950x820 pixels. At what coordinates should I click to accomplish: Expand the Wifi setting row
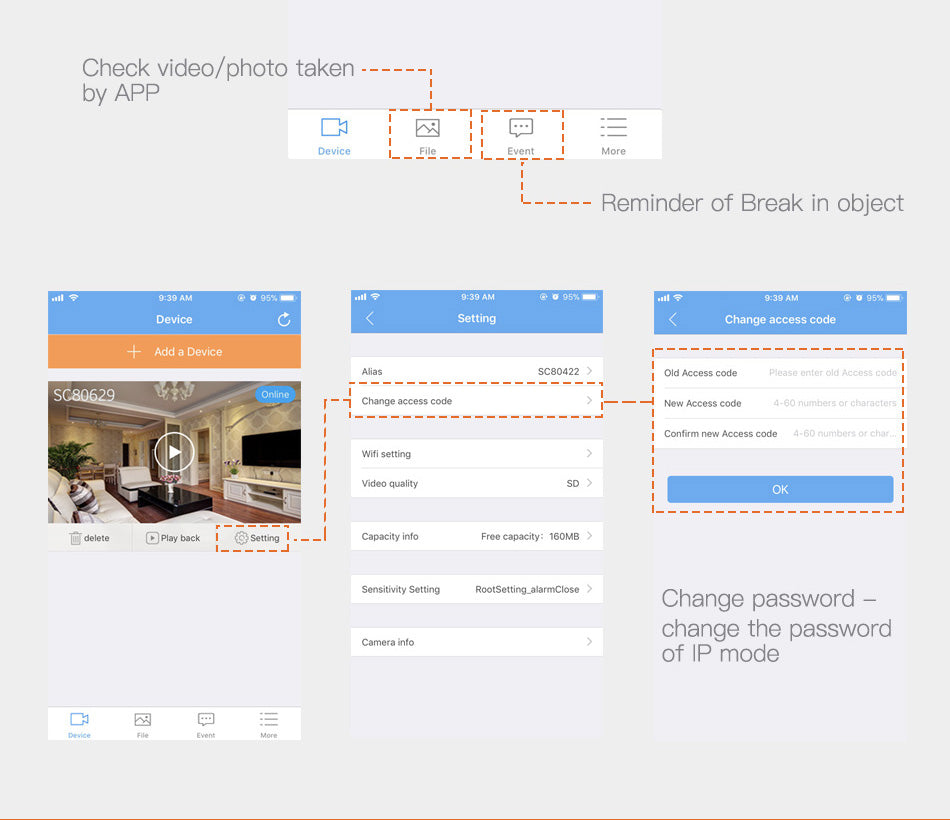[x=477, y=454]
